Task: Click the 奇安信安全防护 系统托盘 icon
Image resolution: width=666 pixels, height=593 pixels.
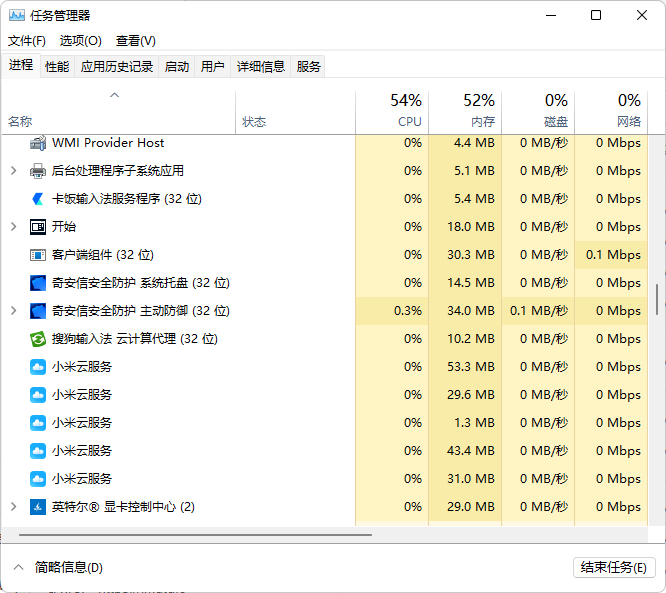Action: pos(38,283)
